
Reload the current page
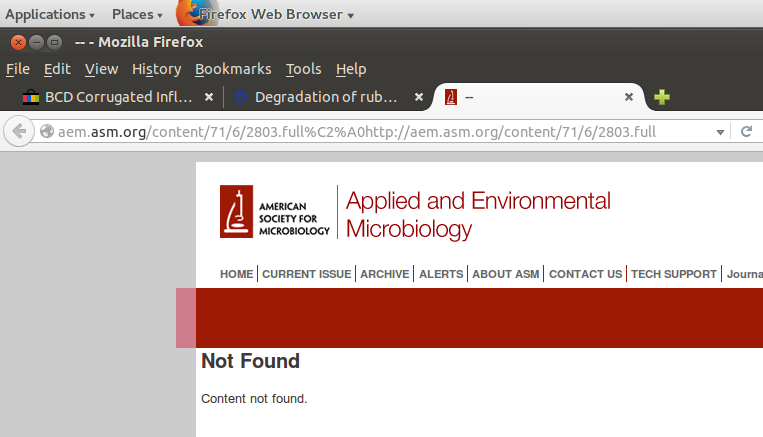tap(746, 132)
